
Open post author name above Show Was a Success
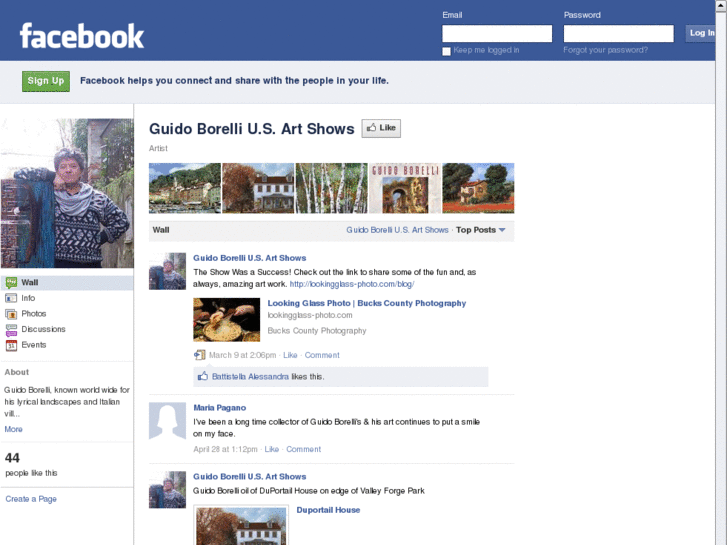[x=249, y=258]
